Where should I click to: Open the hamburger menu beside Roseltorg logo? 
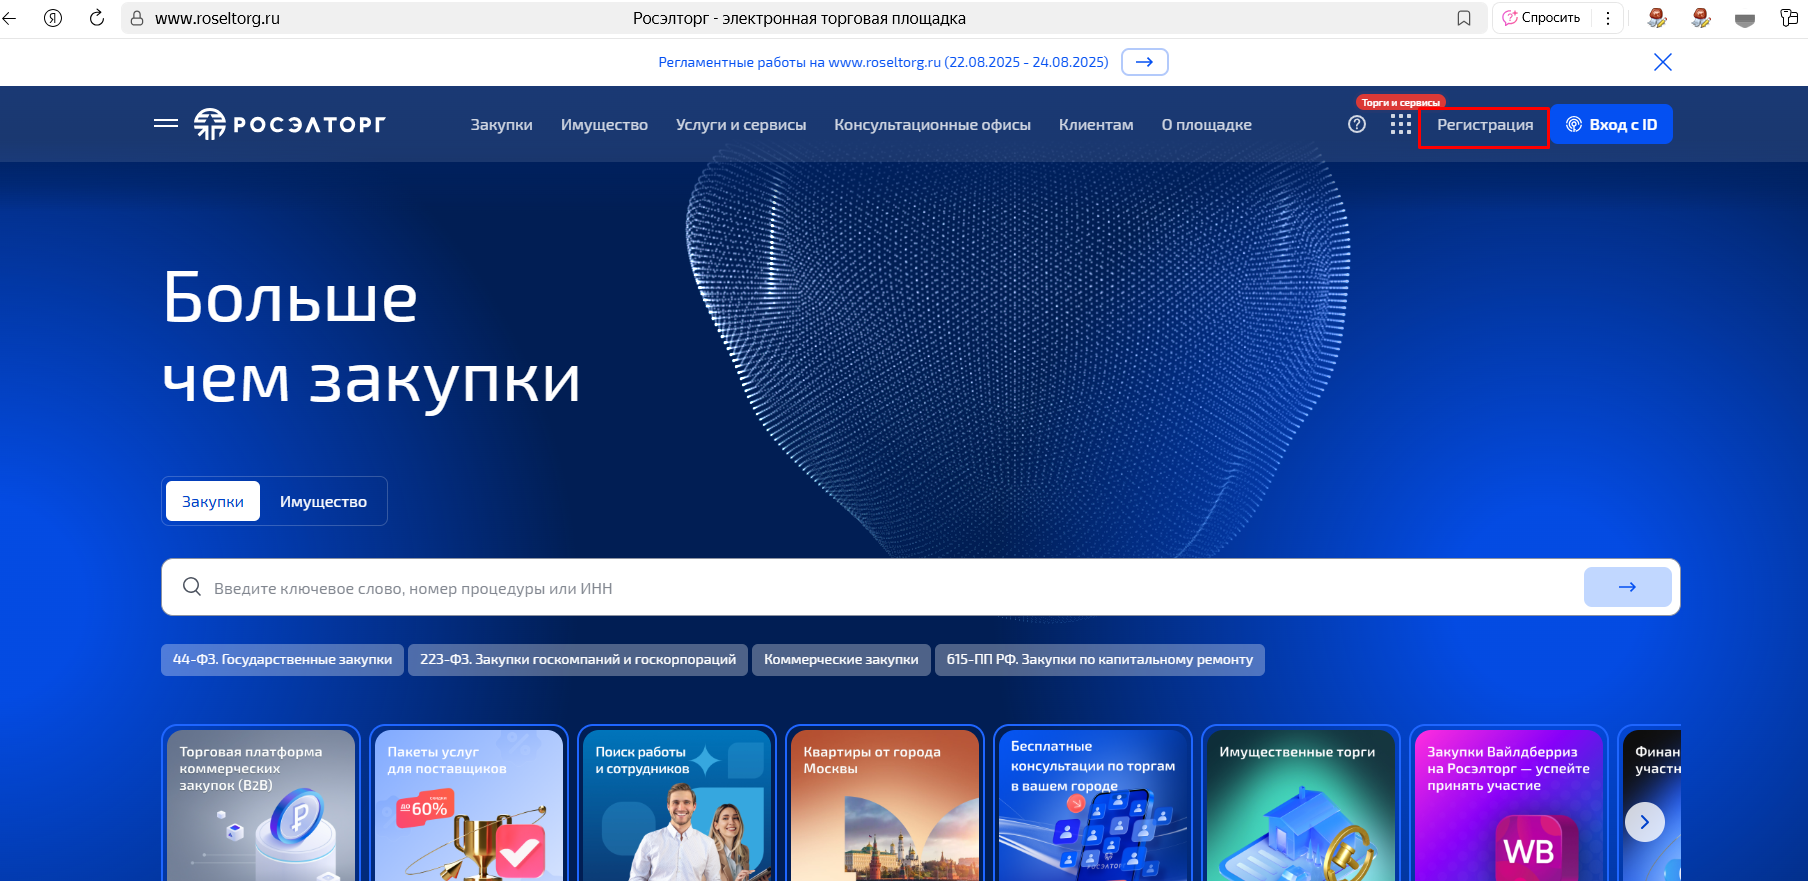pyautogui.click(x=166, y=124)
